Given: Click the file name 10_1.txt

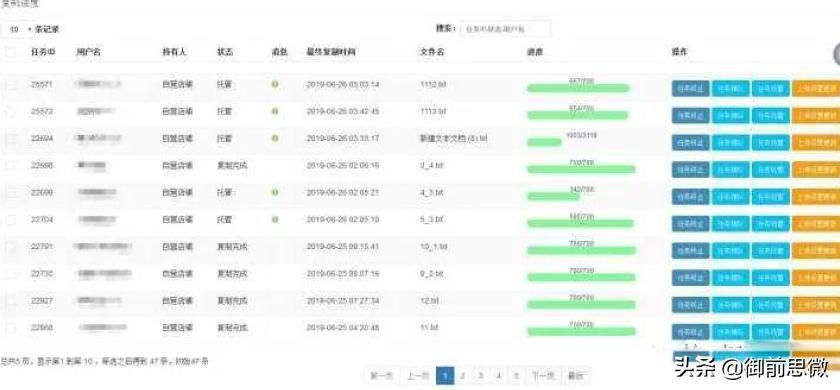Looking at the screenshot, I should coord(433,246).
